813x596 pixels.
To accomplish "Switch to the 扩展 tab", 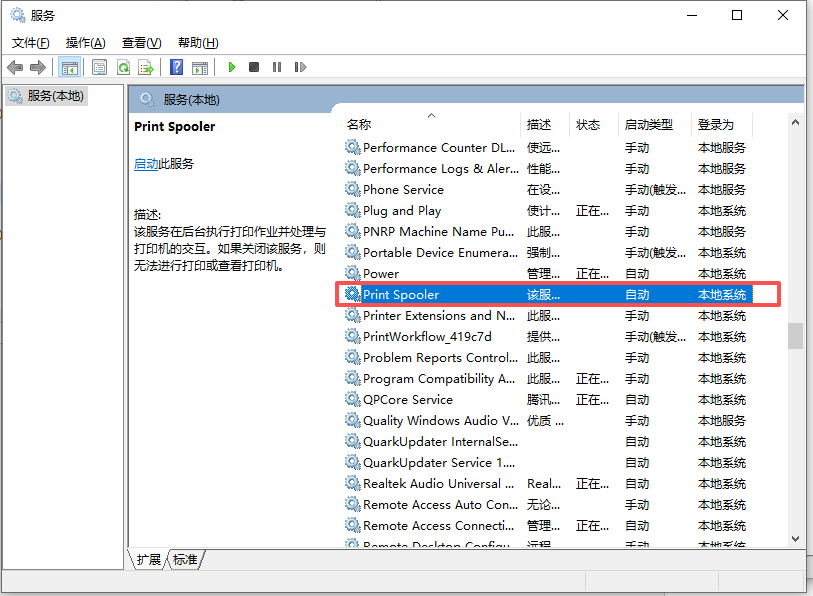I will click(148, 560).
